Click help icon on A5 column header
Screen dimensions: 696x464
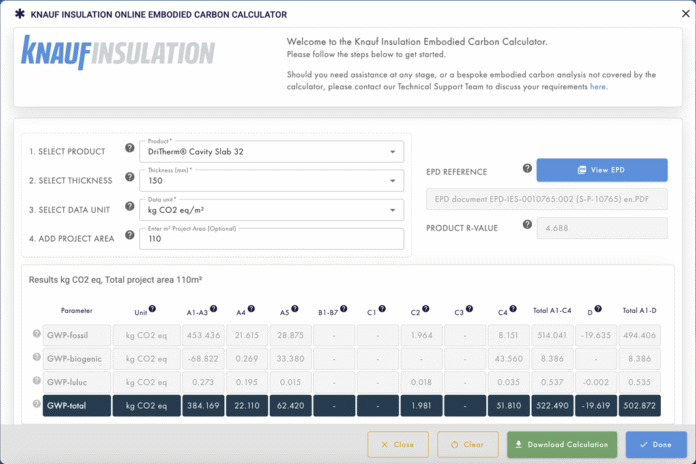295,309
